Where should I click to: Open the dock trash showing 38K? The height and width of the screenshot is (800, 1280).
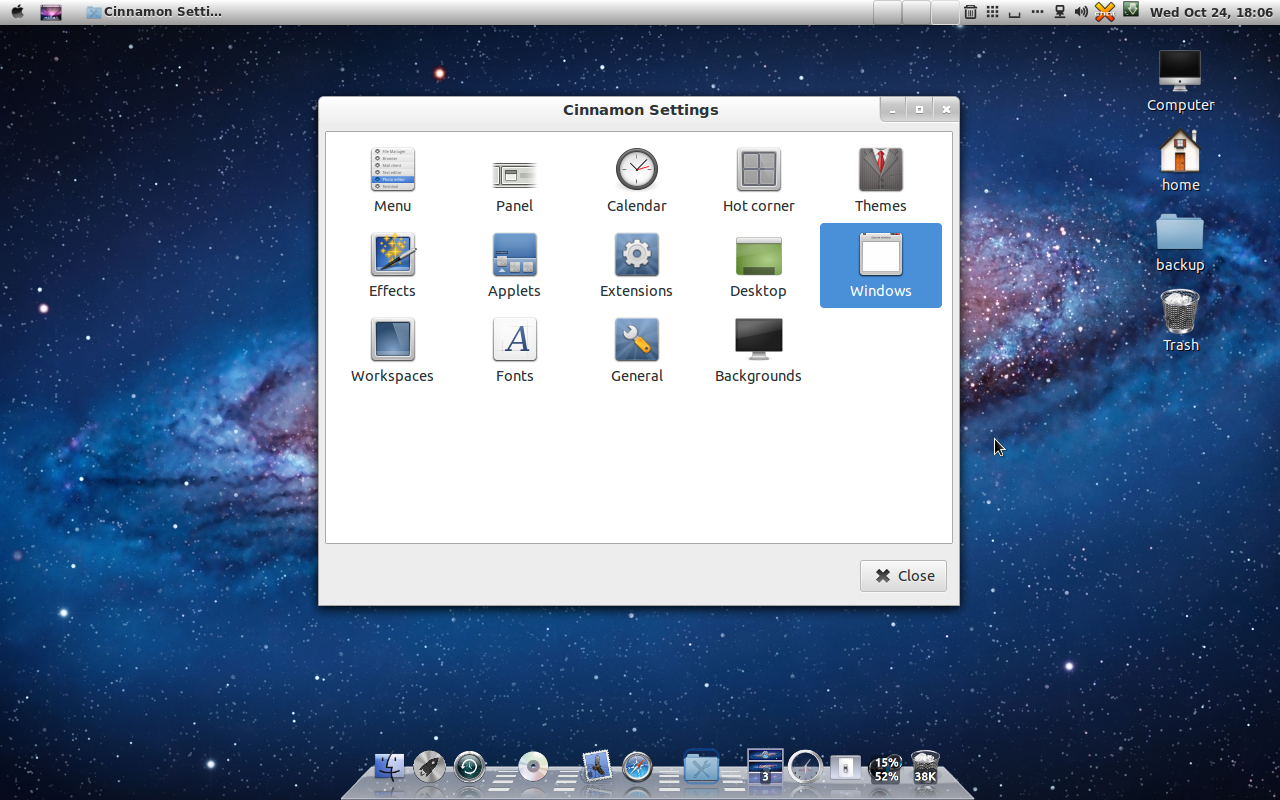925,767
